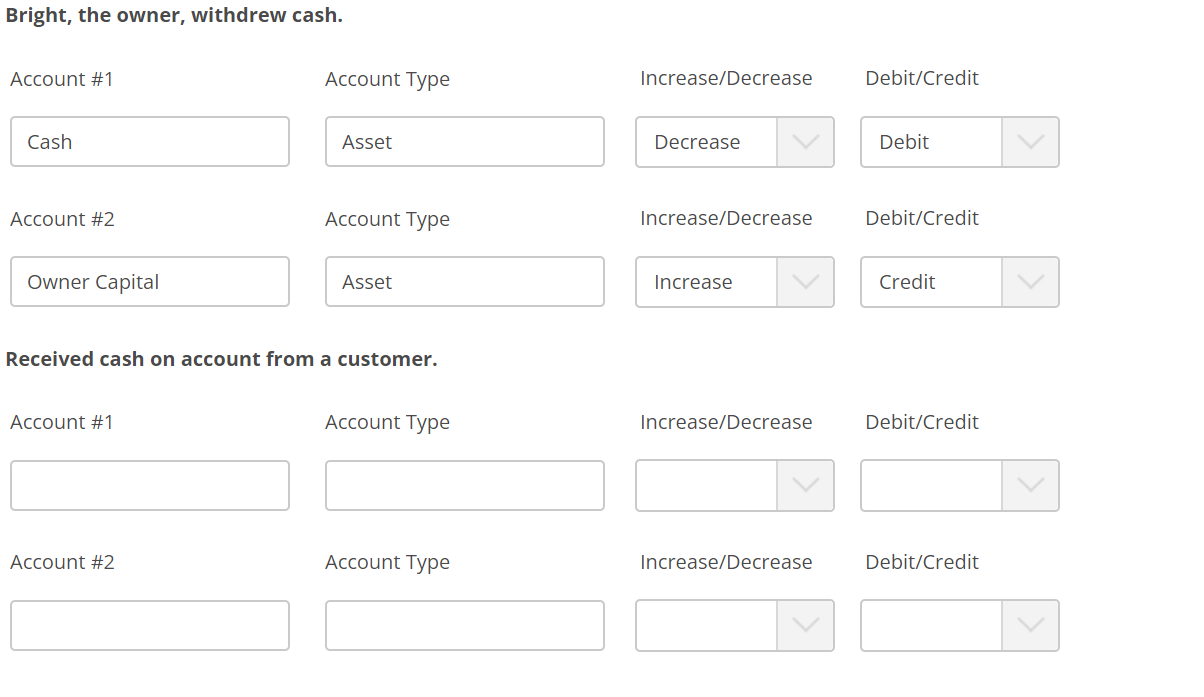Click the Asset type field beside Cash
1204x697 pixels.
464,141
